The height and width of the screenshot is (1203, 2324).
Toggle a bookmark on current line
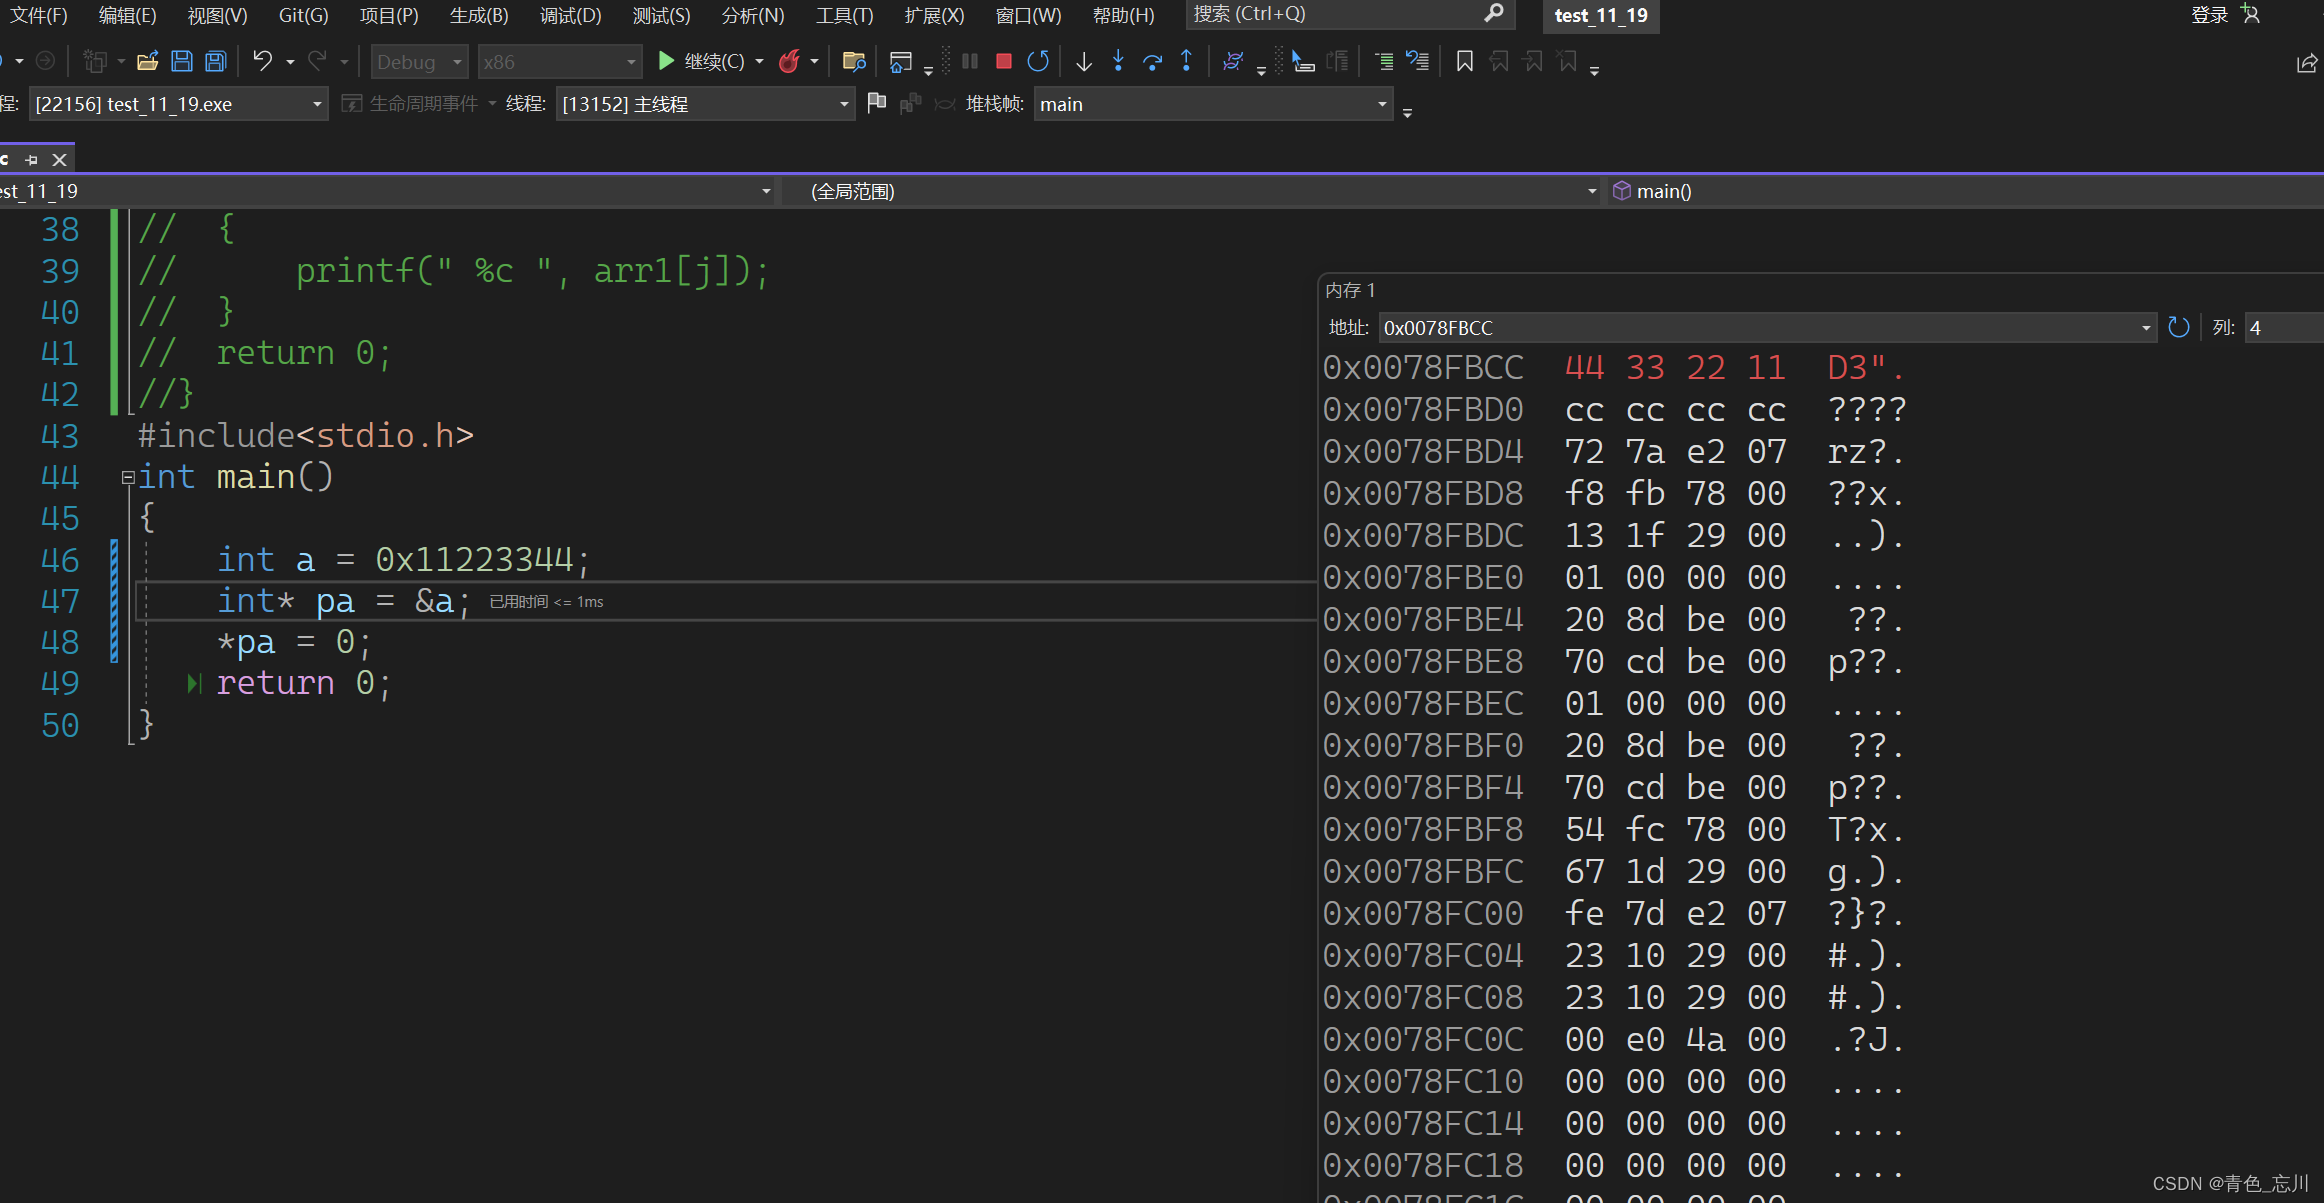(1464, 62)
